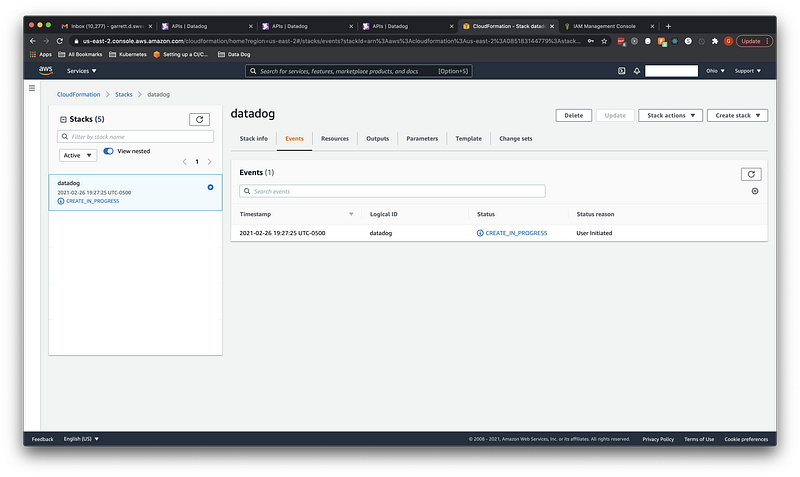Open the Create stack dropdown
The height and width of the screenshot is (477, 800).
click(737, 115)
